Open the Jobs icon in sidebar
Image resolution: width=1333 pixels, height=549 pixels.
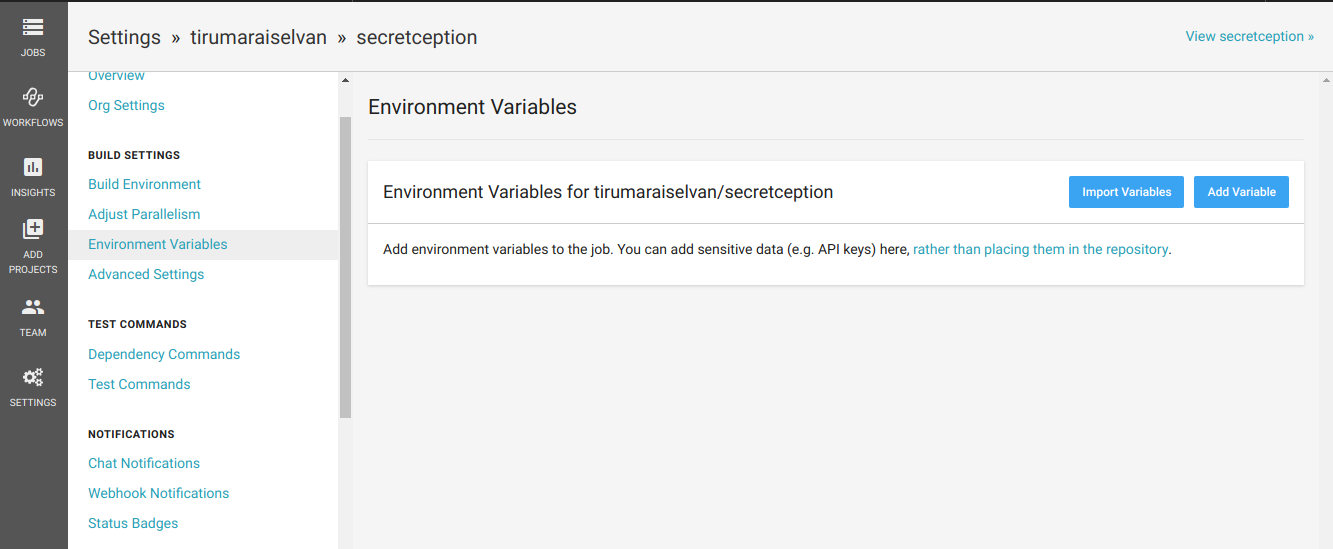pyautogui.click(x=33, y=28)
